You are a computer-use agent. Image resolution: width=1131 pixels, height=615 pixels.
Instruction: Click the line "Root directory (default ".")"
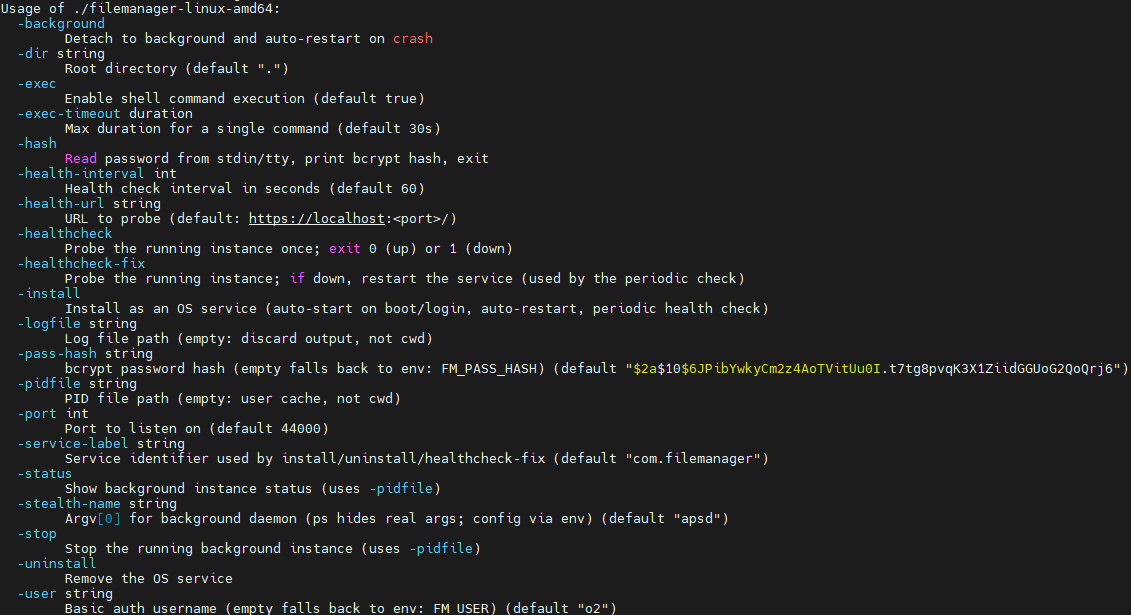click(x=177, y=68)
